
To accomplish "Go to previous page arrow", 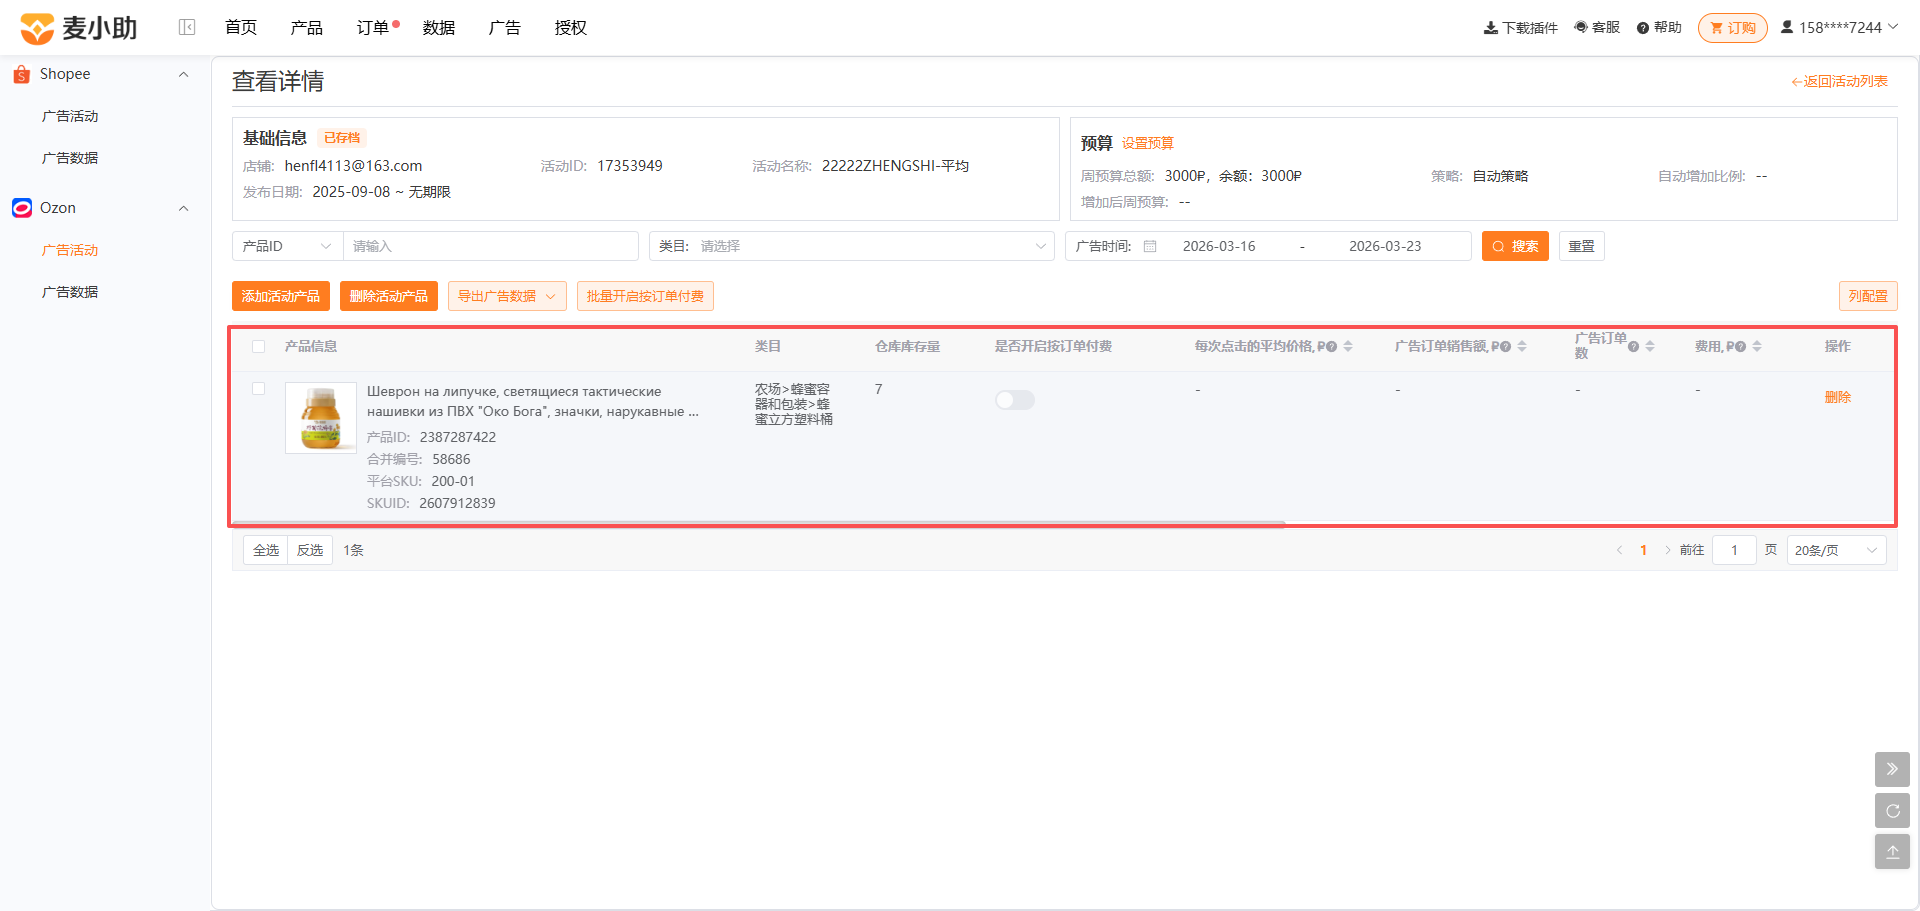I will 1619,550.
